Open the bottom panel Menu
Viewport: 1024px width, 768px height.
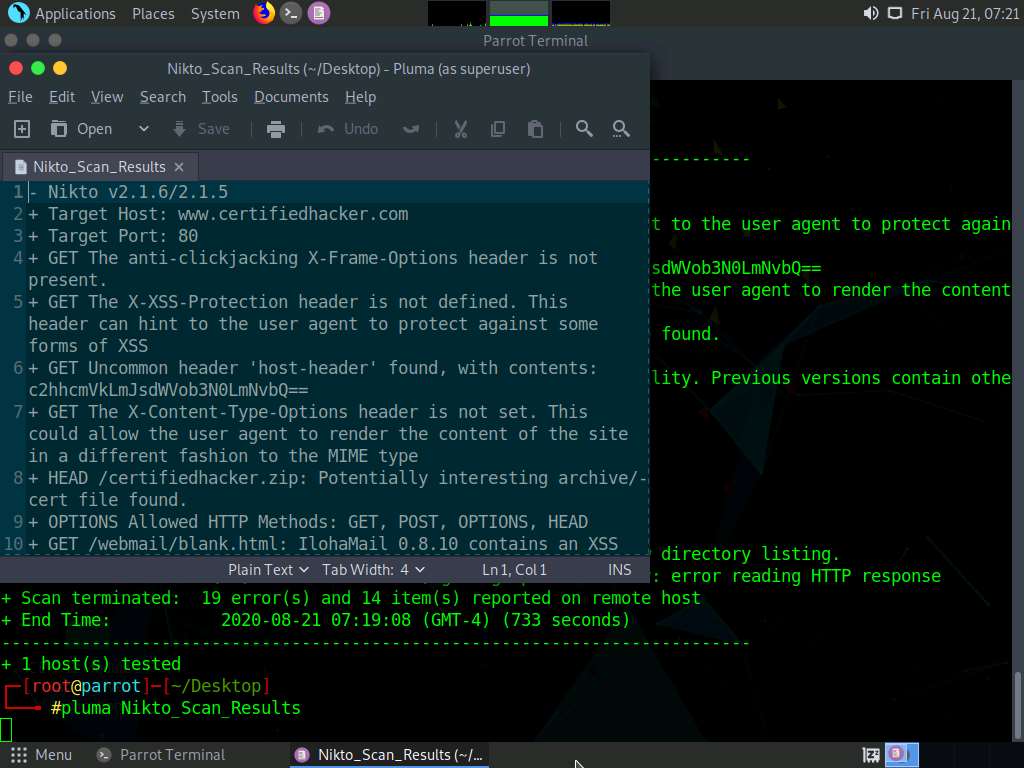click(41, 755)
